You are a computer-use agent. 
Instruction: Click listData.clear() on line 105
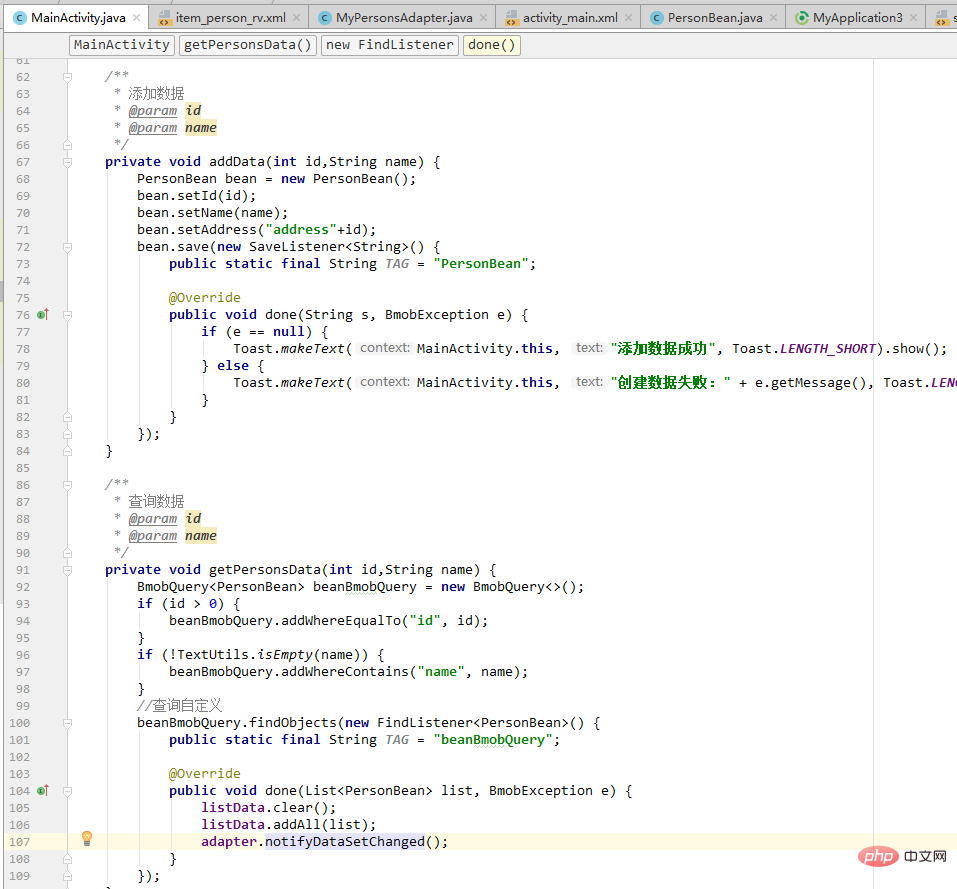click(269, 808)
